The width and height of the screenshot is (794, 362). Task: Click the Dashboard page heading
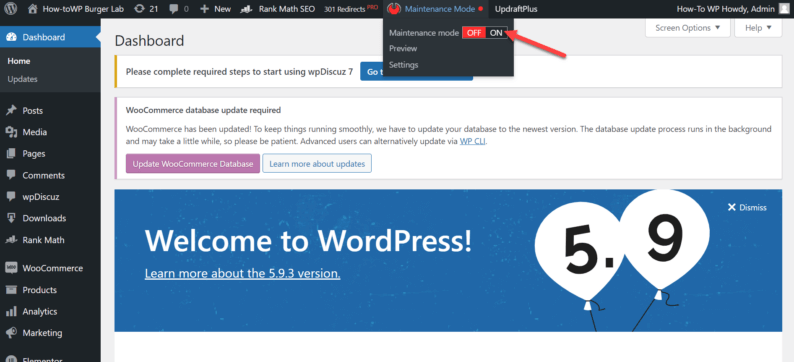(x=149, y=41)
